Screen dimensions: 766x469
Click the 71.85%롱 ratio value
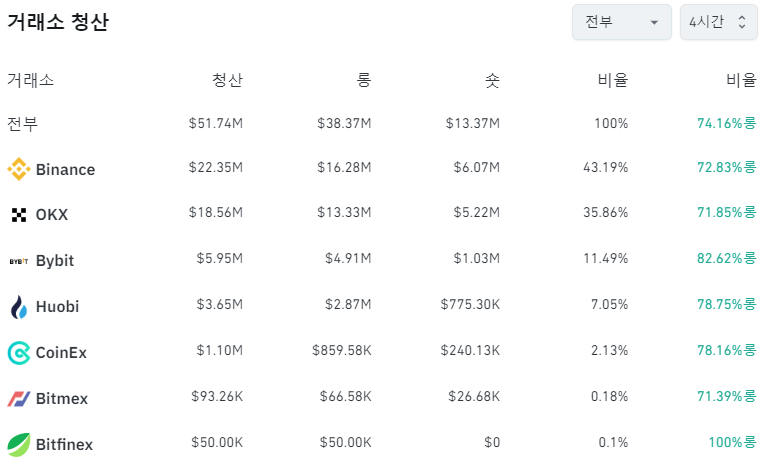(726, 213)
